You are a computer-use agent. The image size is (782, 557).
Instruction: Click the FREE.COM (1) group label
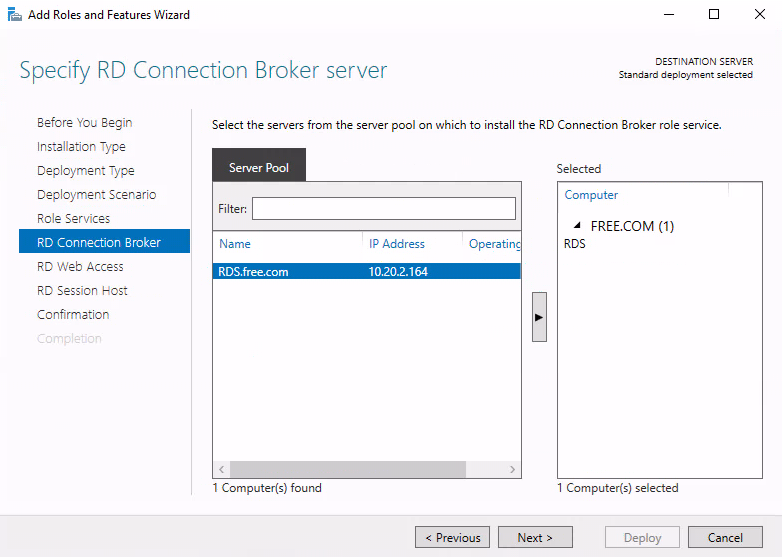click(632, 226)
